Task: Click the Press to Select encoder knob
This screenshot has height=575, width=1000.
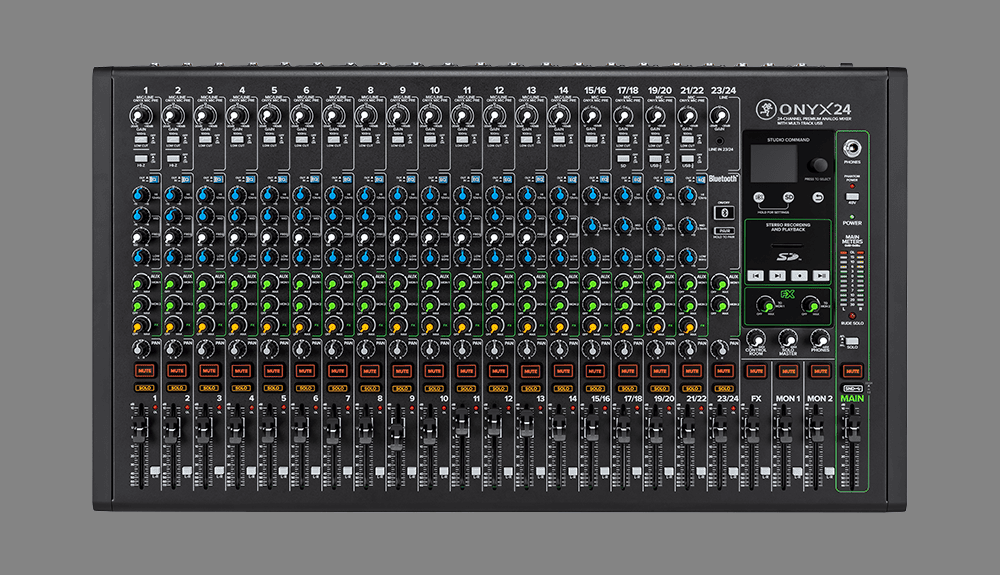Action: (818, 165)
